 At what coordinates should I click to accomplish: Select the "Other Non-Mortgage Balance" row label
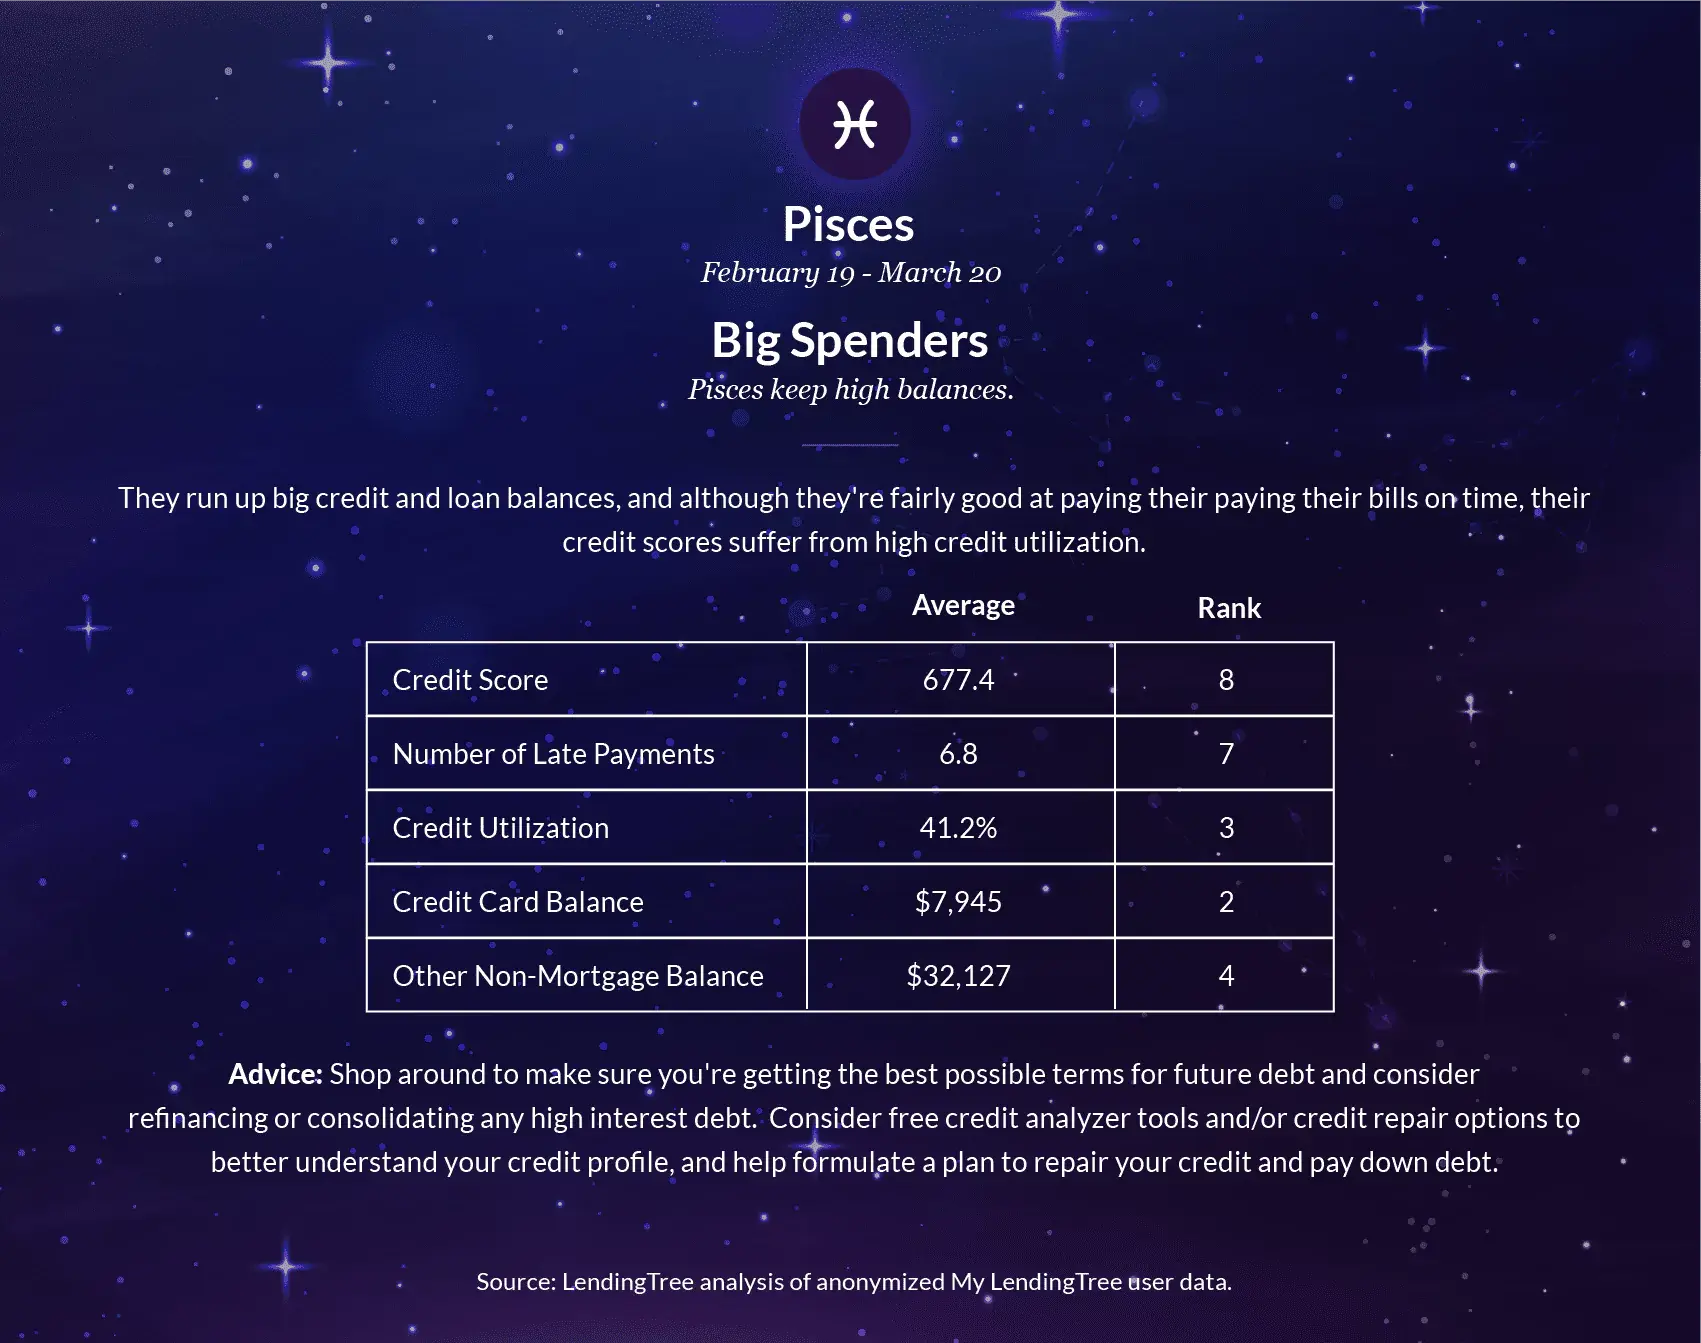(x=578, y=976)
